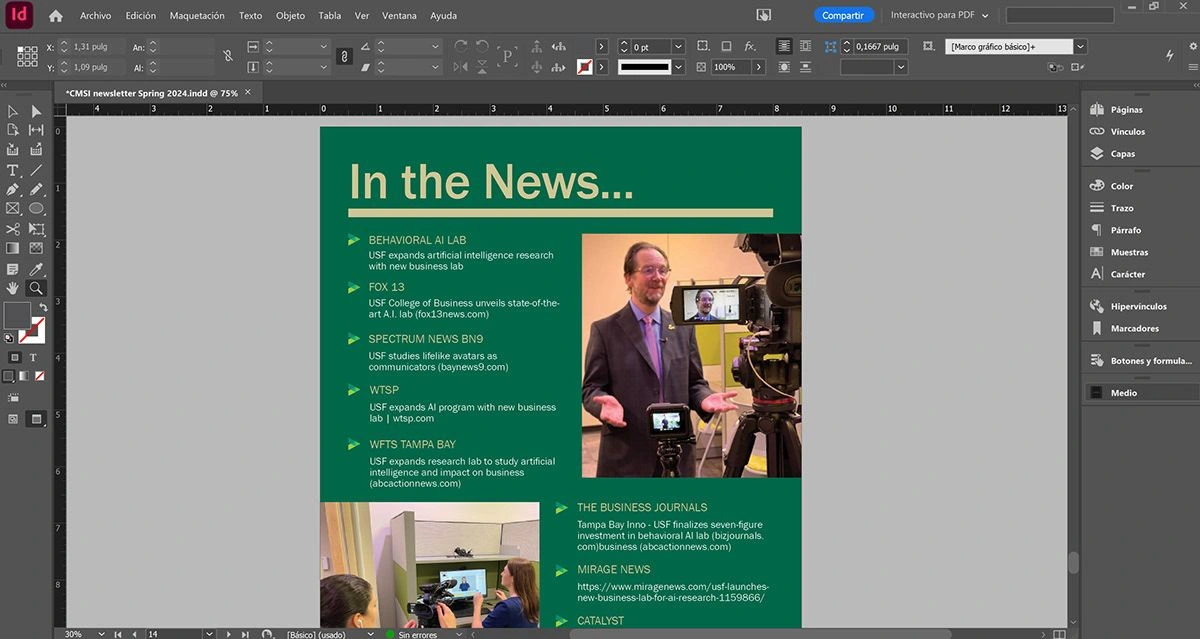Select the Hand tool
1200x639 pixels.
tap(13, 288)
